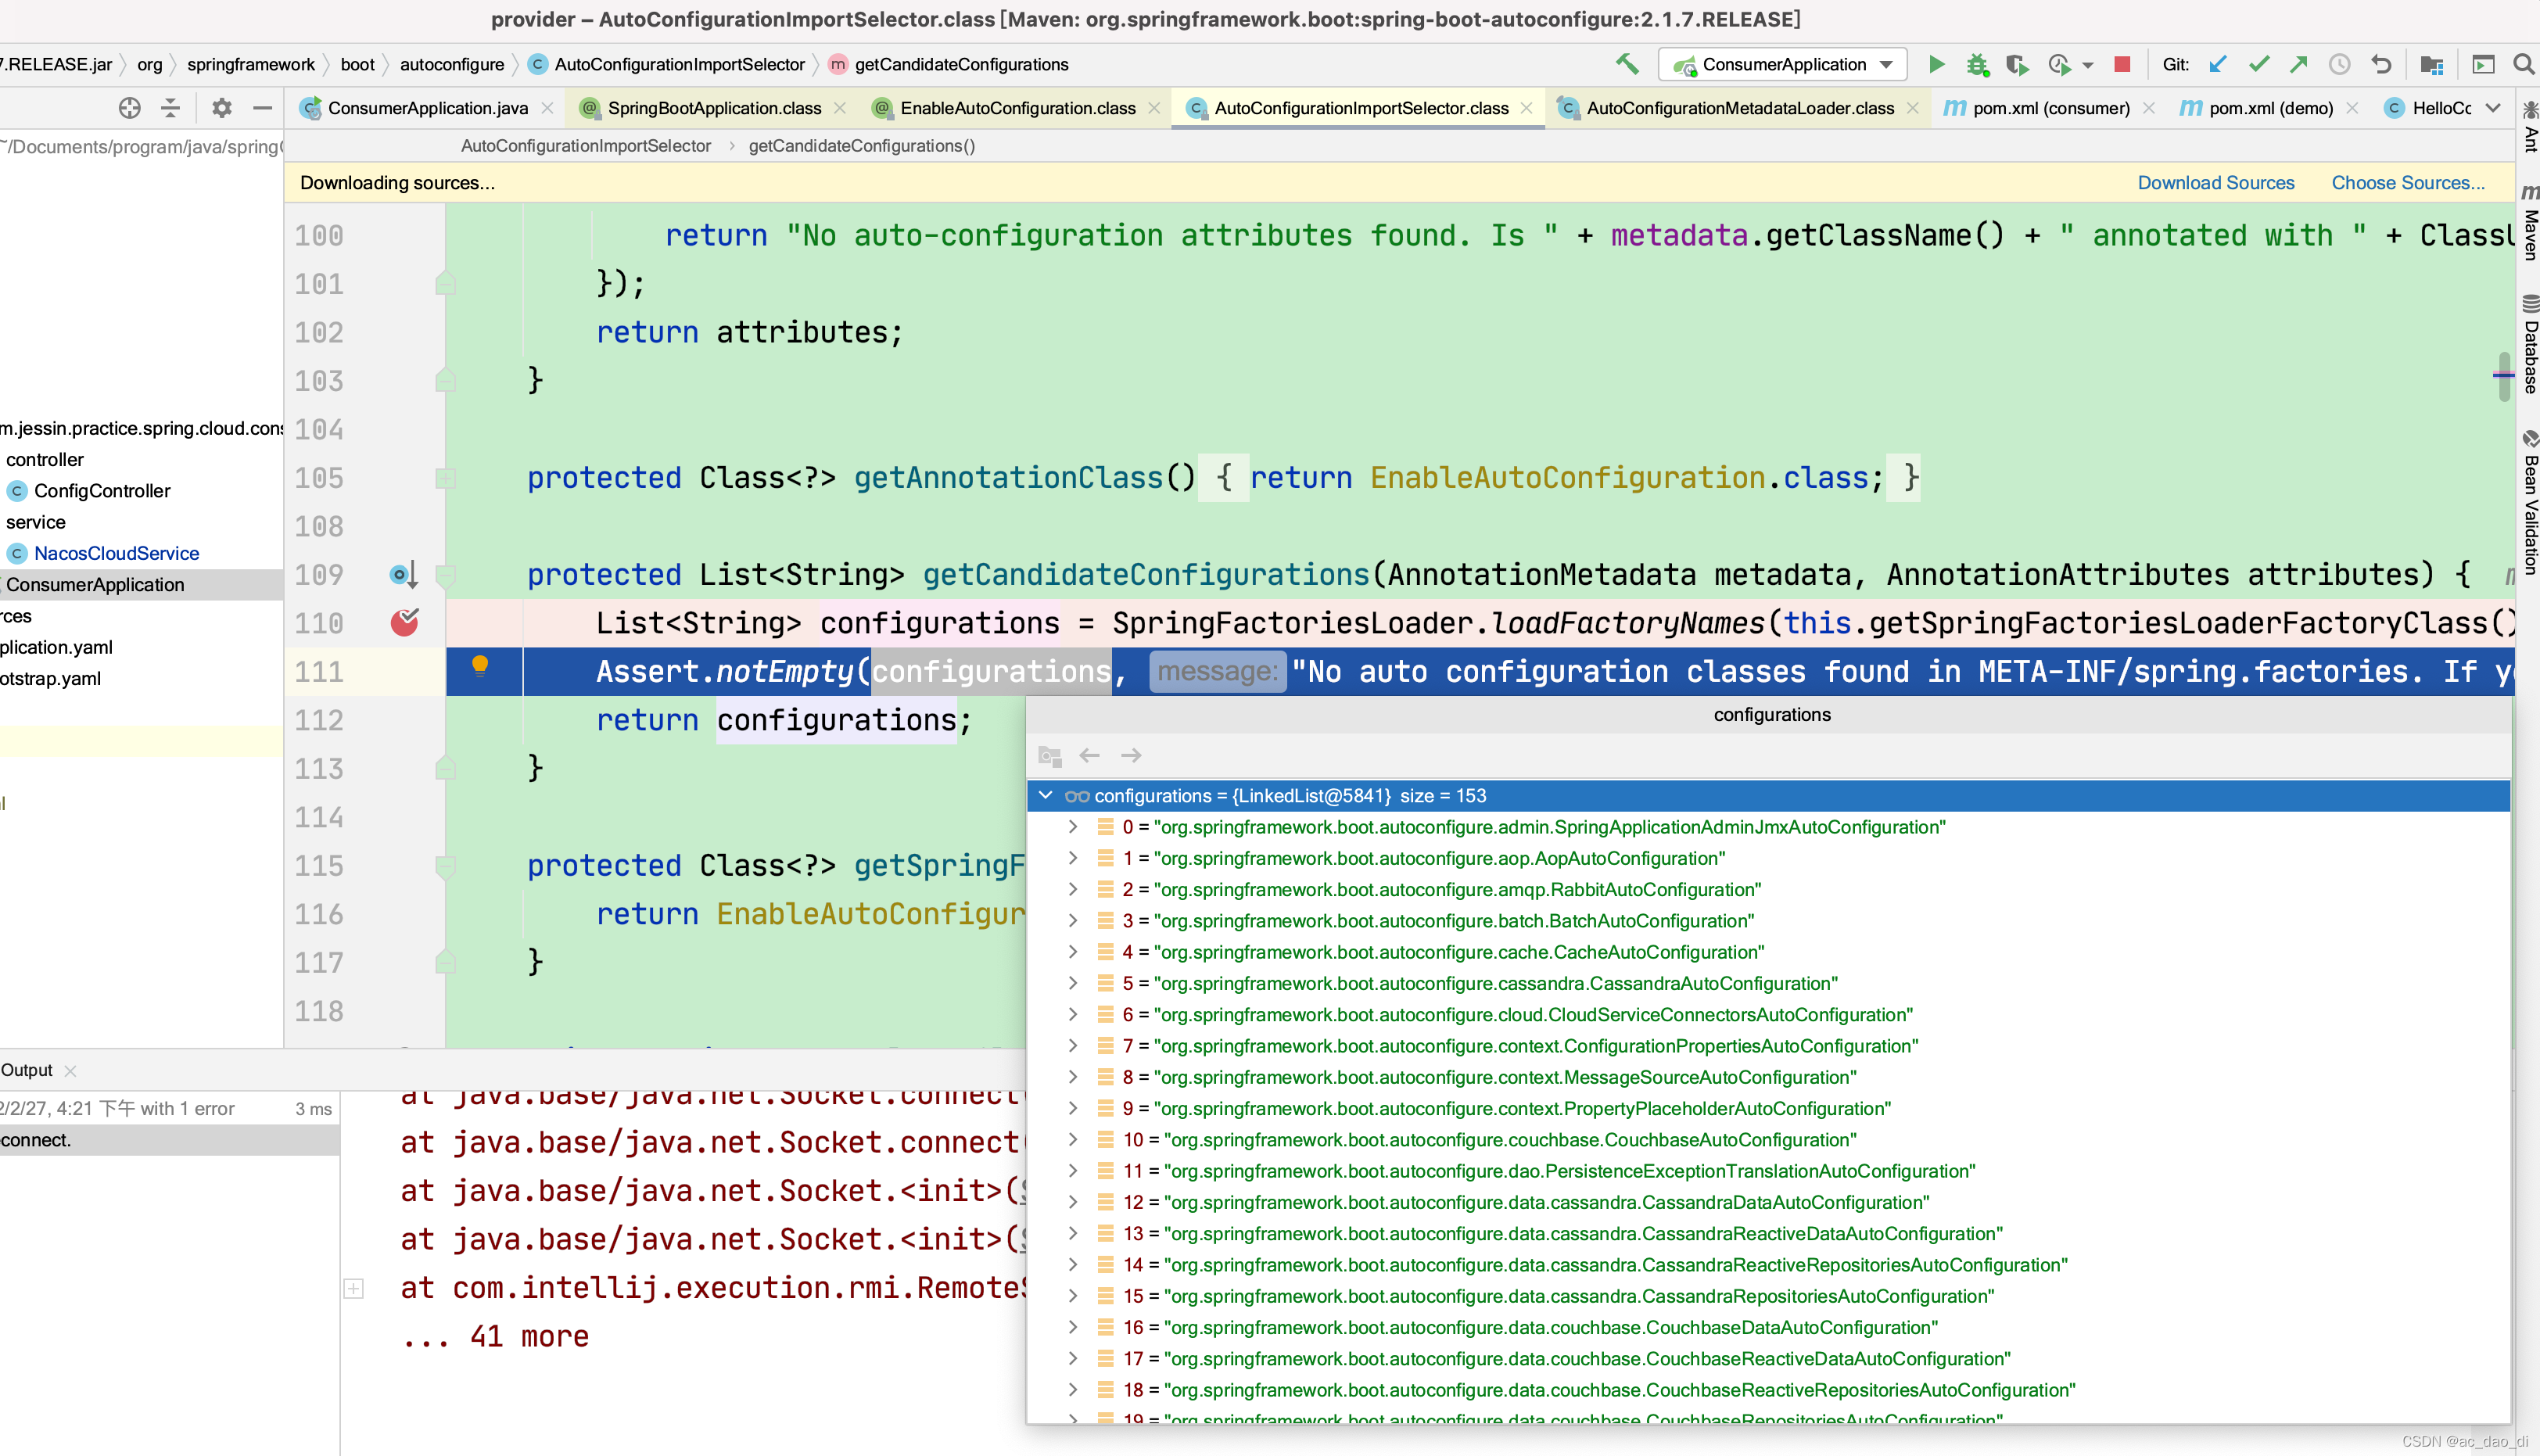Viewport: 2540px width, 1456px height.
Task: Expand element 5 CassandraAutoConfiguration
Action: click(x=1073, y=983)
